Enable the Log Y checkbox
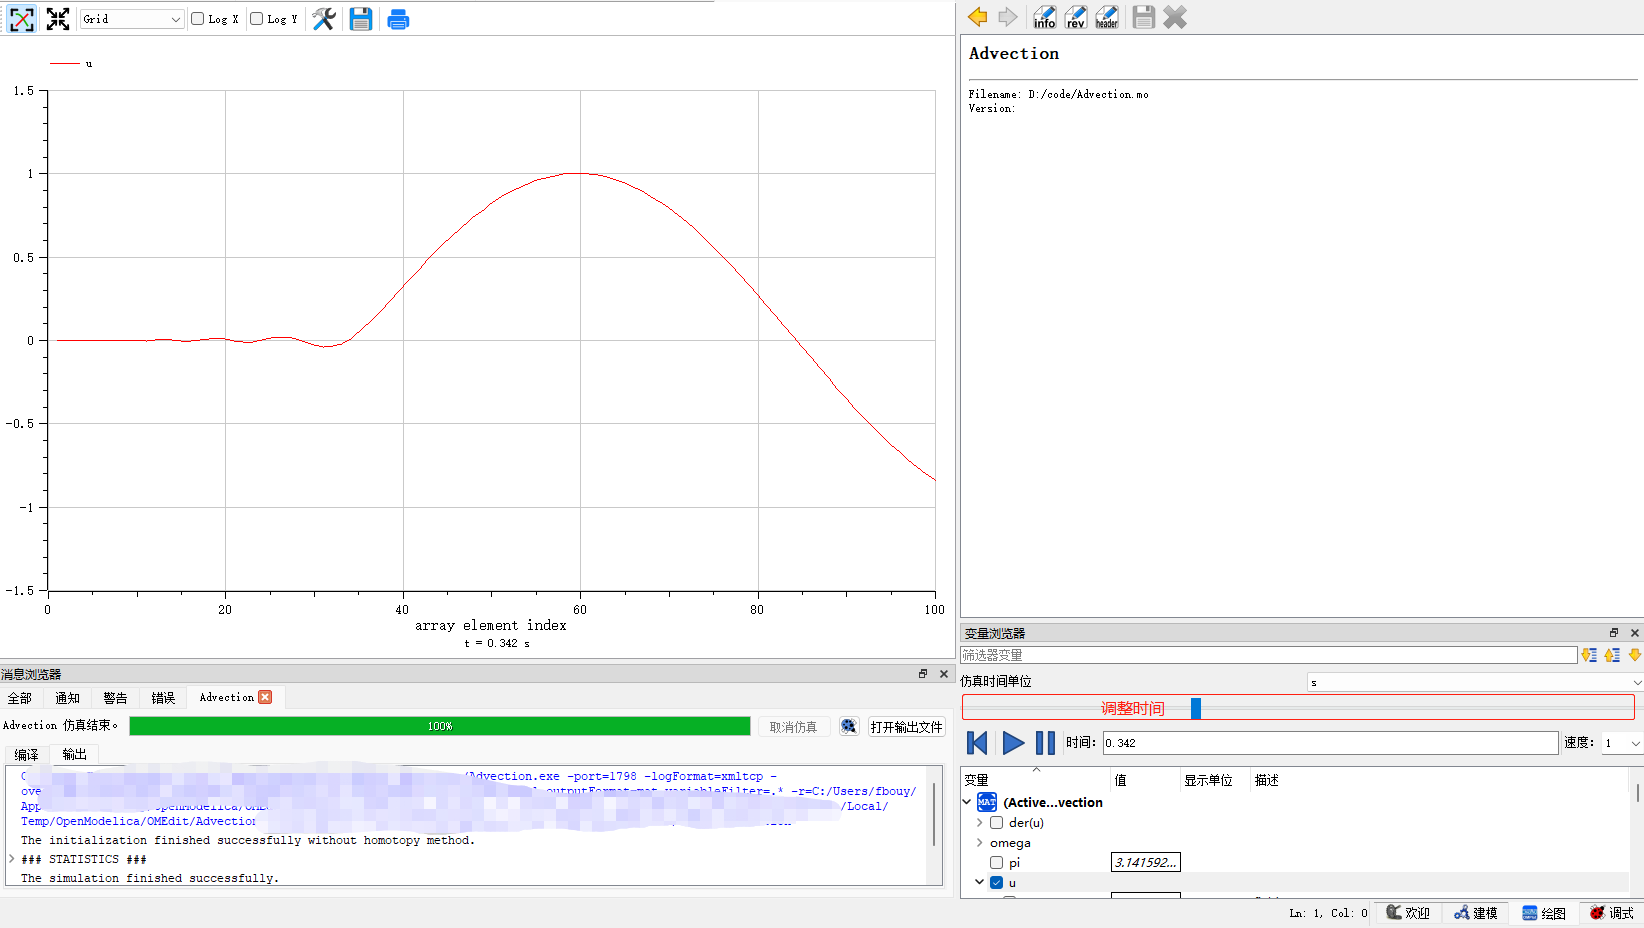The image size is (1644, 928). click(257, 19)
